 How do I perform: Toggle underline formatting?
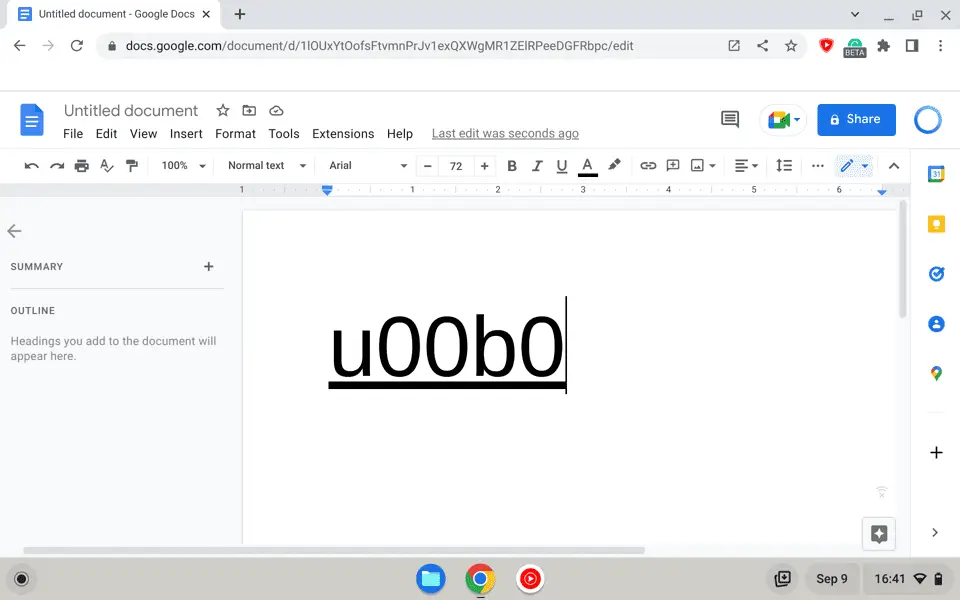click(x=562, y=165)
